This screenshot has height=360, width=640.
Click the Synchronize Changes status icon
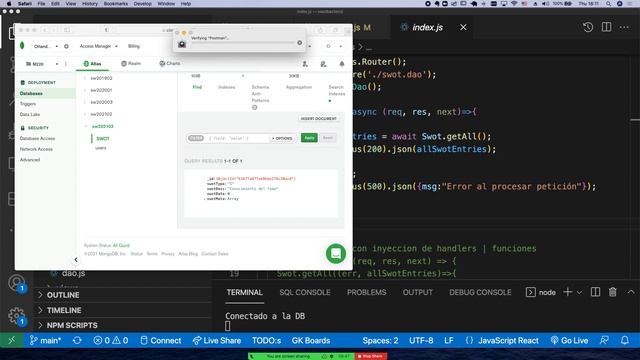pyautogui.click(x=77, y=340)
